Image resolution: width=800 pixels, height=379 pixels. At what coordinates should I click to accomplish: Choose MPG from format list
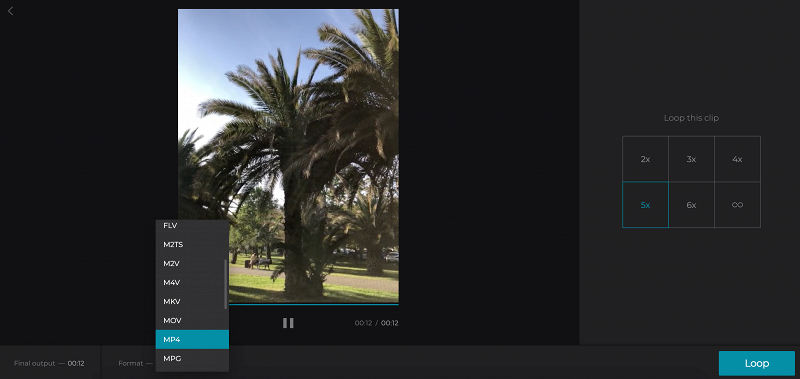point(192,359)
